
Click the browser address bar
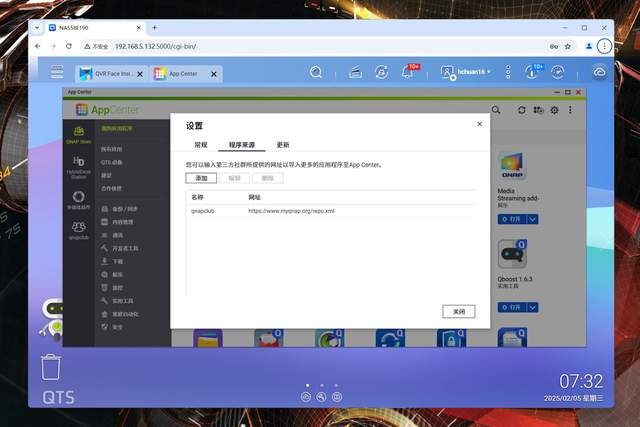point(300,46)
